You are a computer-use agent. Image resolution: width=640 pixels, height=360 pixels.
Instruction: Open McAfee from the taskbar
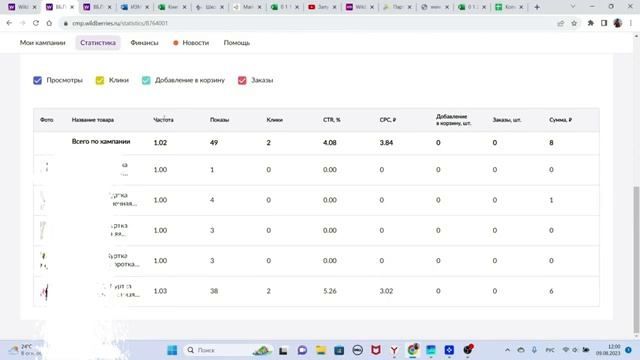376,350
